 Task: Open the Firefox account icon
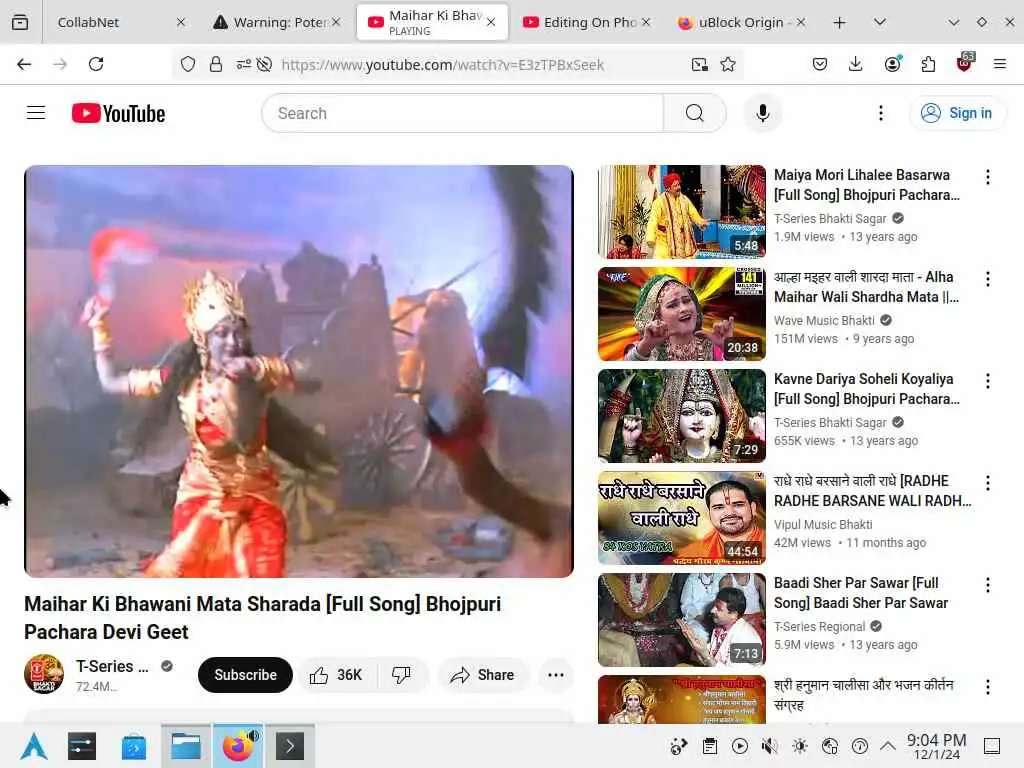tap(893, 64)
